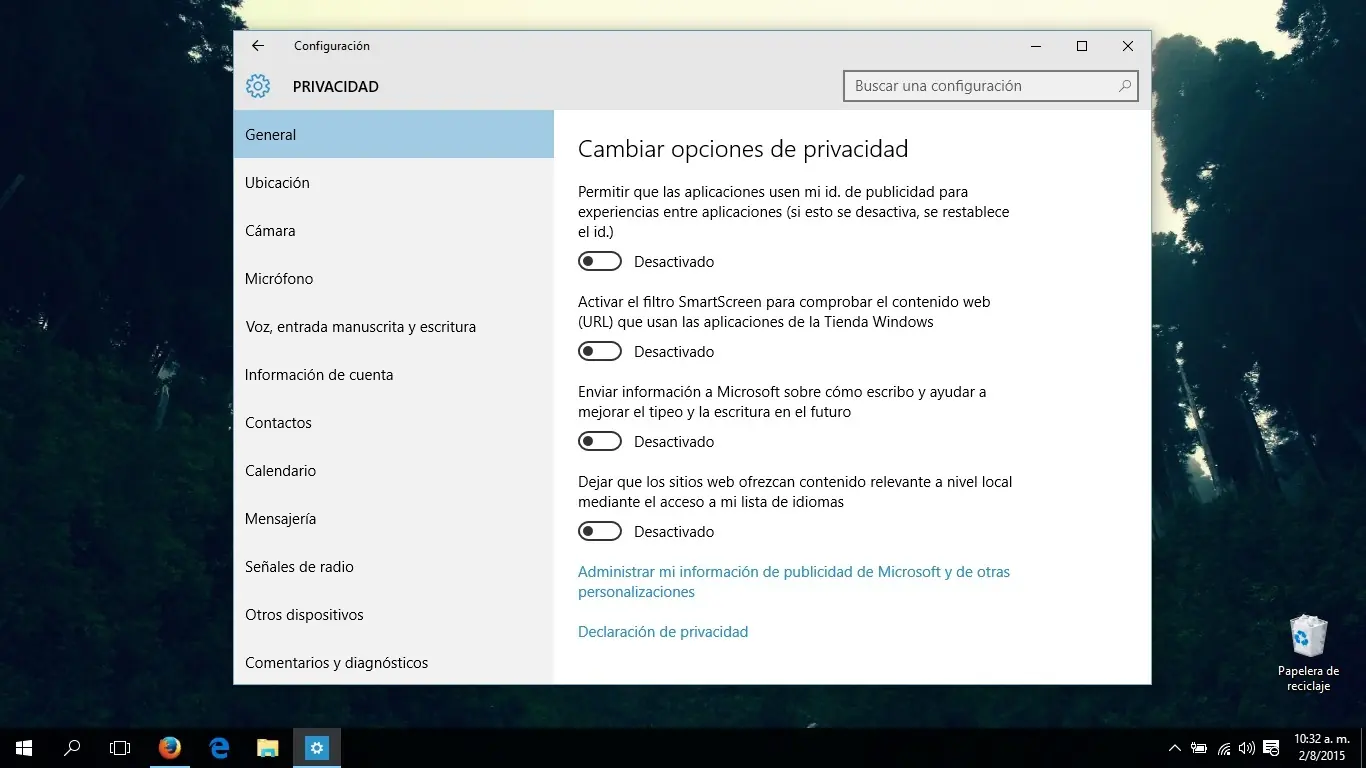Select the Settings app taskbar icon

click(317, 748)
